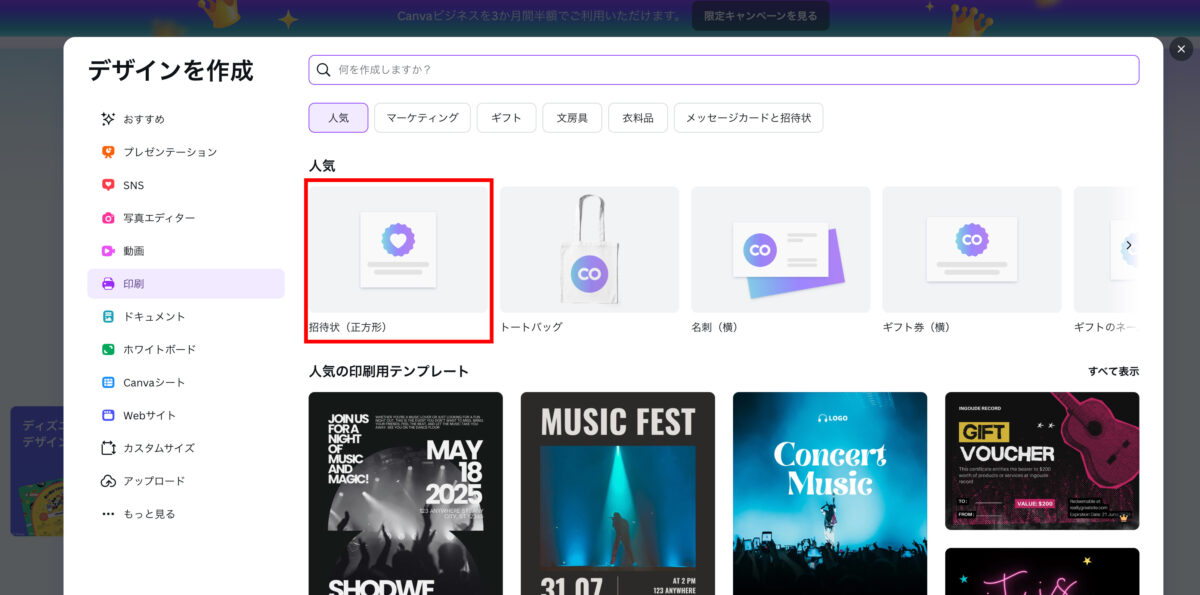Image resolution: width=1200 pixels, height=595 pixels.
Task: Click the 限定キャンペーンを見る button
Action: point(760,16)
